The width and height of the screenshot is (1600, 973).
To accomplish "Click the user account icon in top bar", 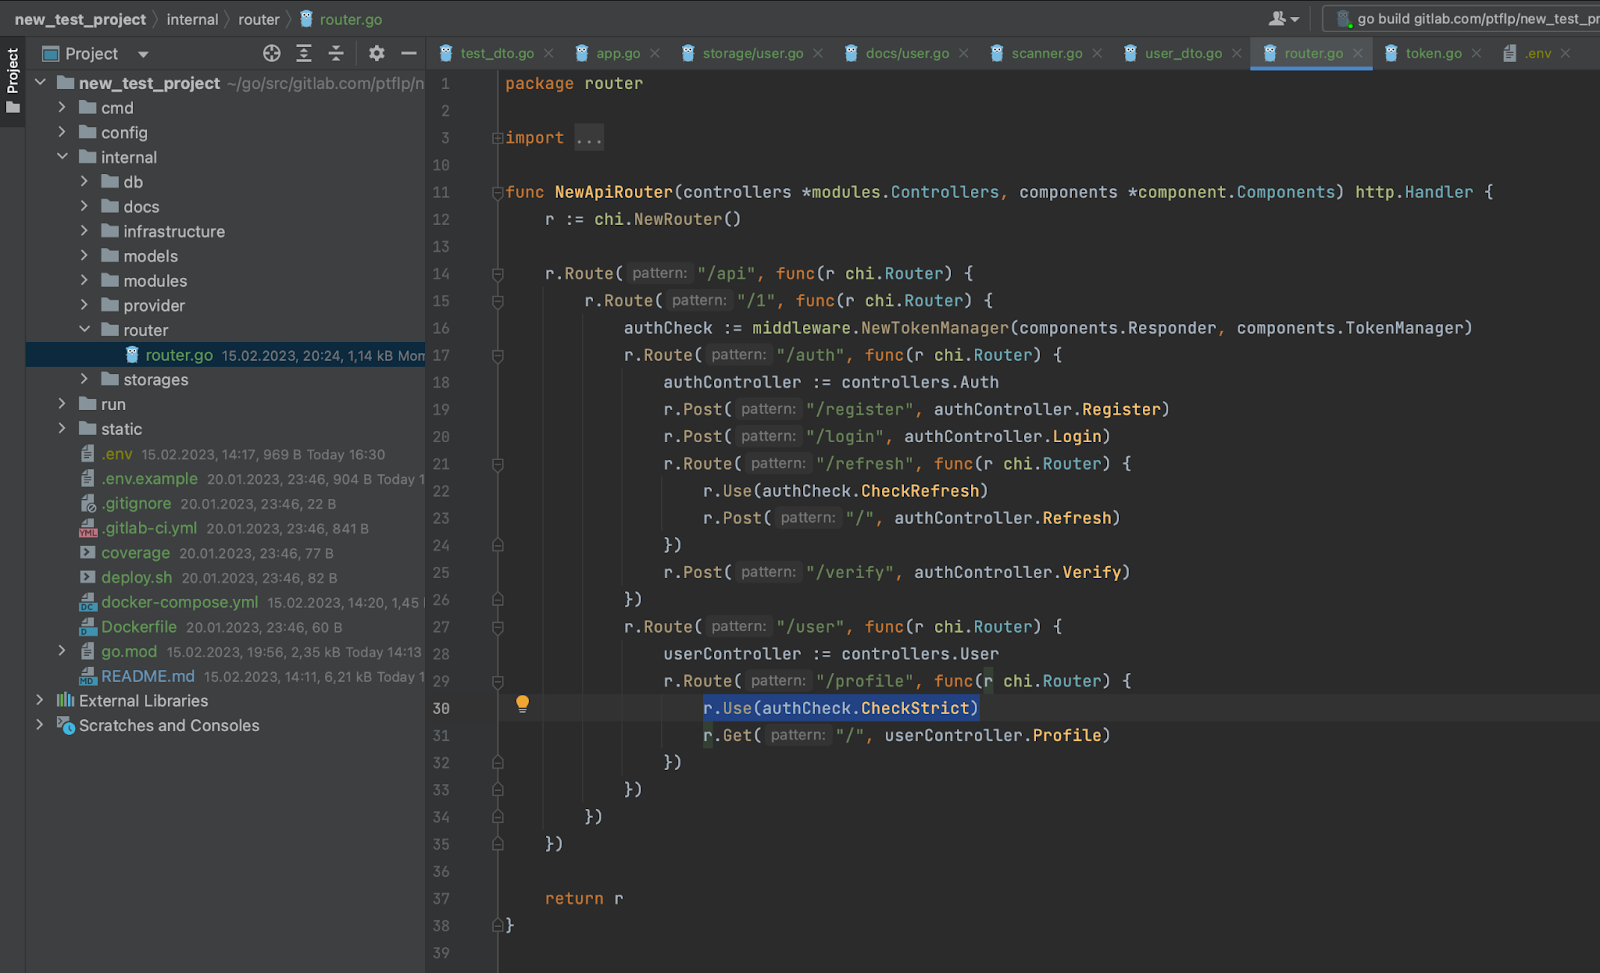I will point(1278,19).
